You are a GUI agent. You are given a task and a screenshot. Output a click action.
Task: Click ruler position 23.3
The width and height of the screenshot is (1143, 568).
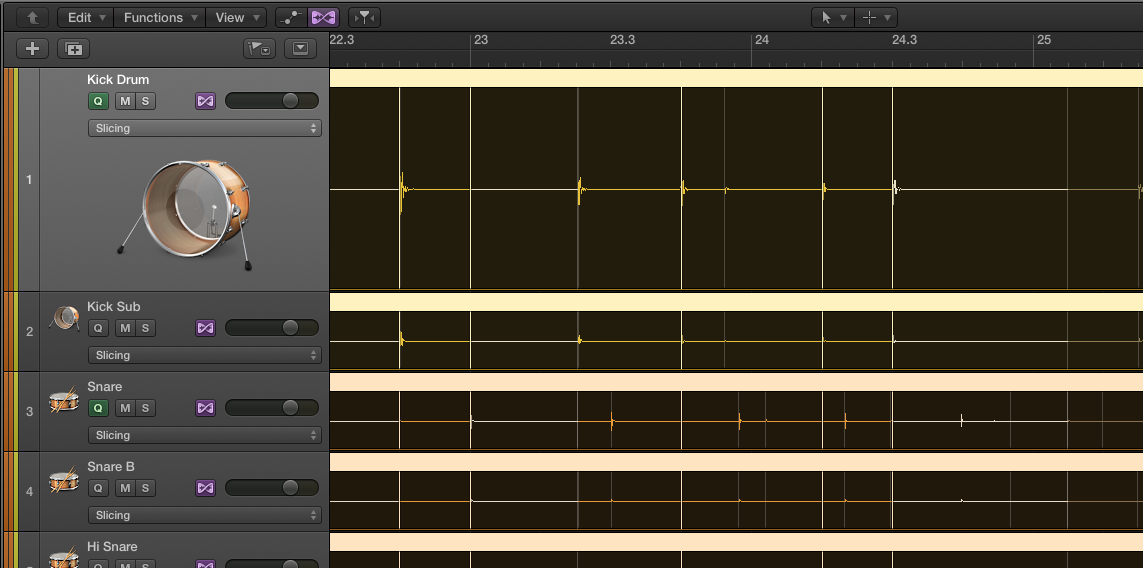(x=623, y=40)
